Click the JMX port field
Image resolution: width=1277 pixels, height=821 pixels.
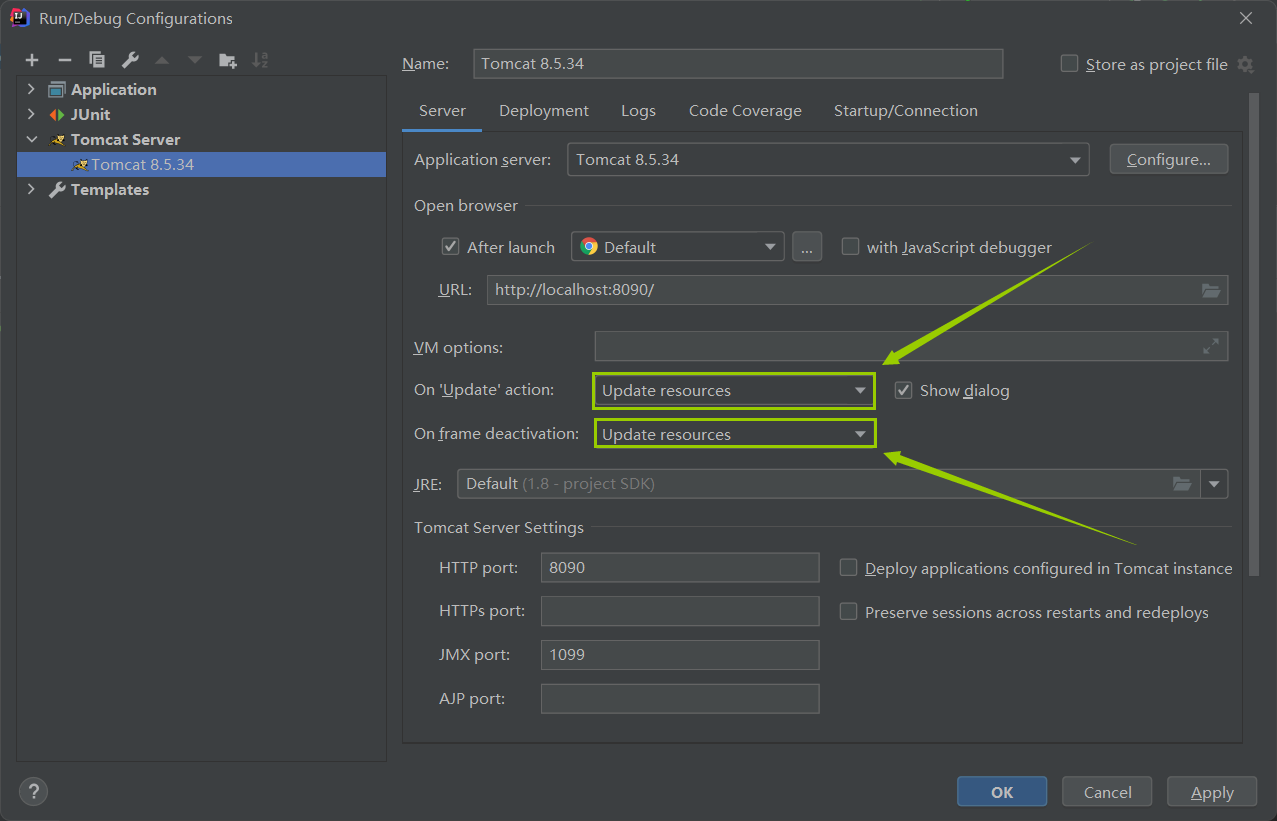[680, 655]
